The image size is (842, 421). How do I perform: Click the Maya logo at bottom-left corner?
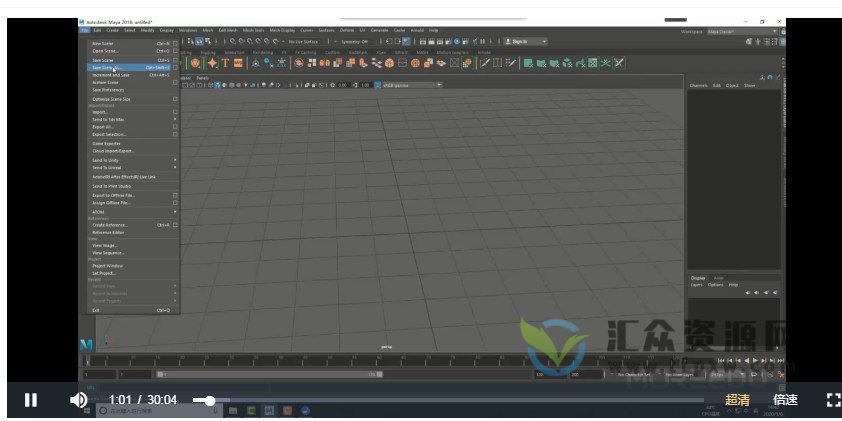pyautogui.click(x=87, y=345)
